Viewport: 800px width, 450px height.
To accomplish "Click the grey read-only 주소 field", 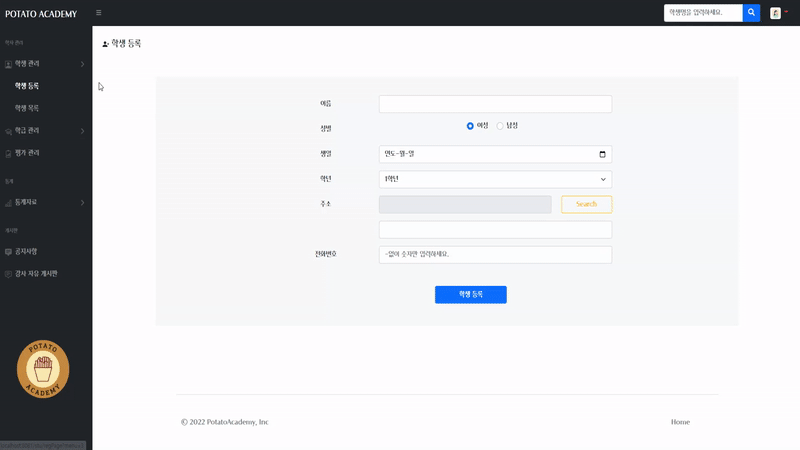I will point(465,204).
